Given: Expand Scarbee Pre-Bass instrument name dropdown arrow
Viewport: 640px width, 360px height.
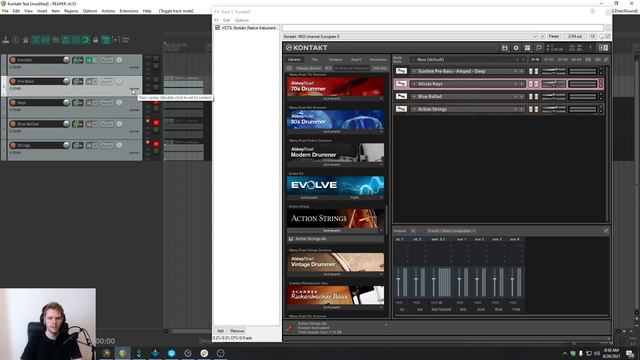Looking at the screenshot, I should point(414,71).
